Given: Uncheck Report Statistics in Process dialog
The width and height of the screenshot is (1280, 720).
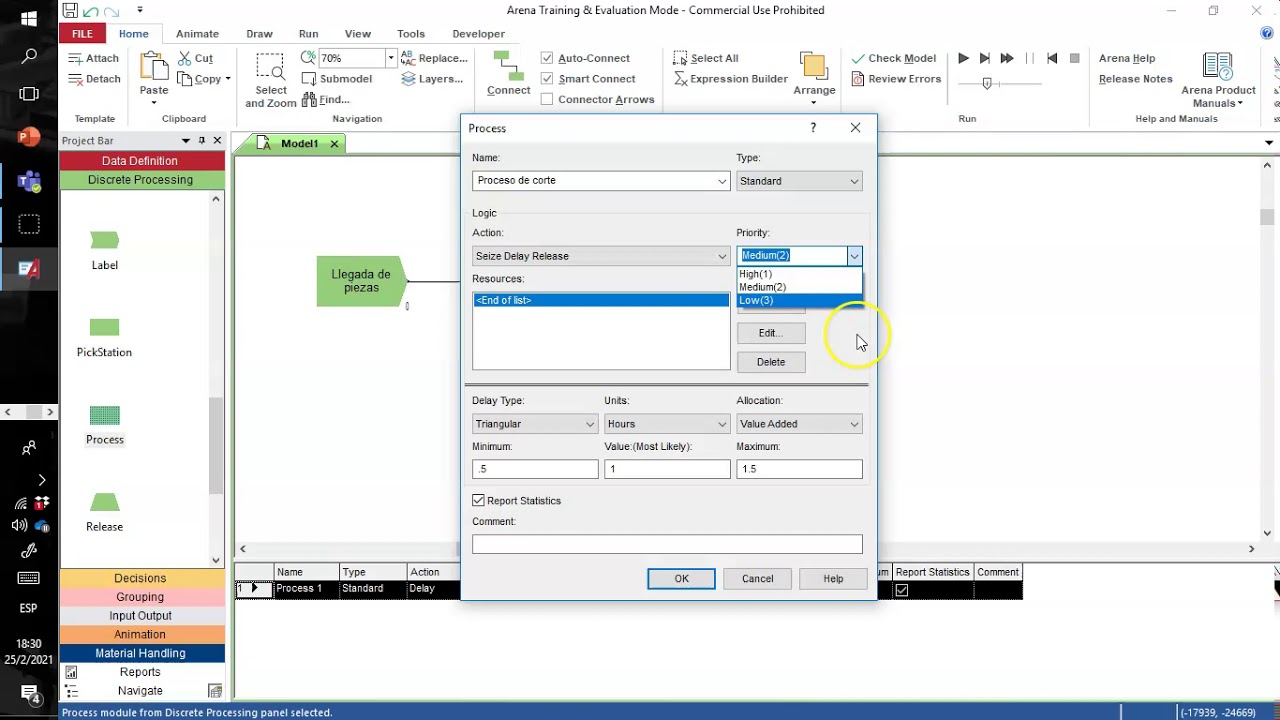Looking at the screenshot, I should click(x=478, y=500).
